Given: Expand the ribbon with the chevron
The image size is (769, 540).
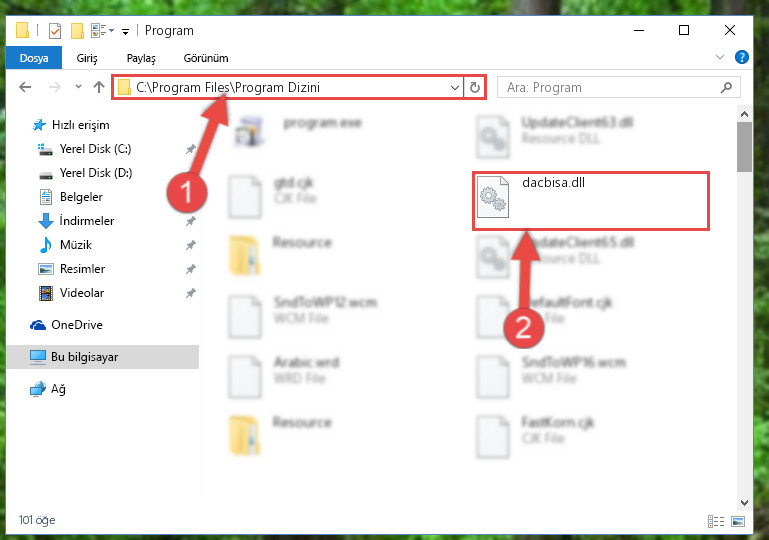Looking at the screenshot, I should (719, 57).
